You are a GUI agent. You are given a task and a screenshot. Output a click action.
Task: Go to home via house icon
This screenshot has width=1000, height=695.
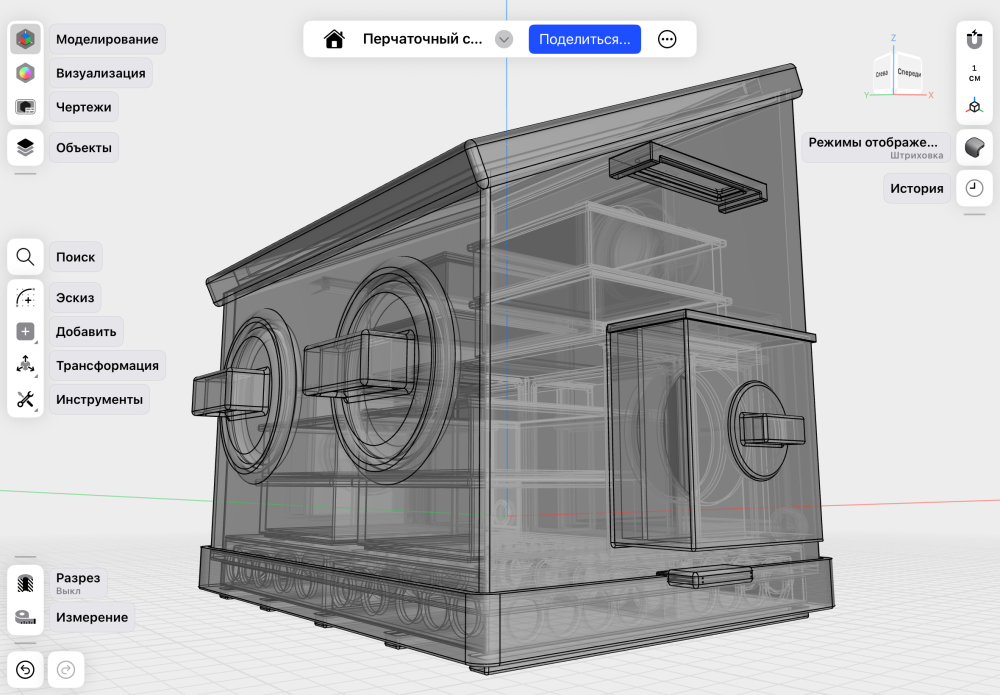(x=334, y=39)
